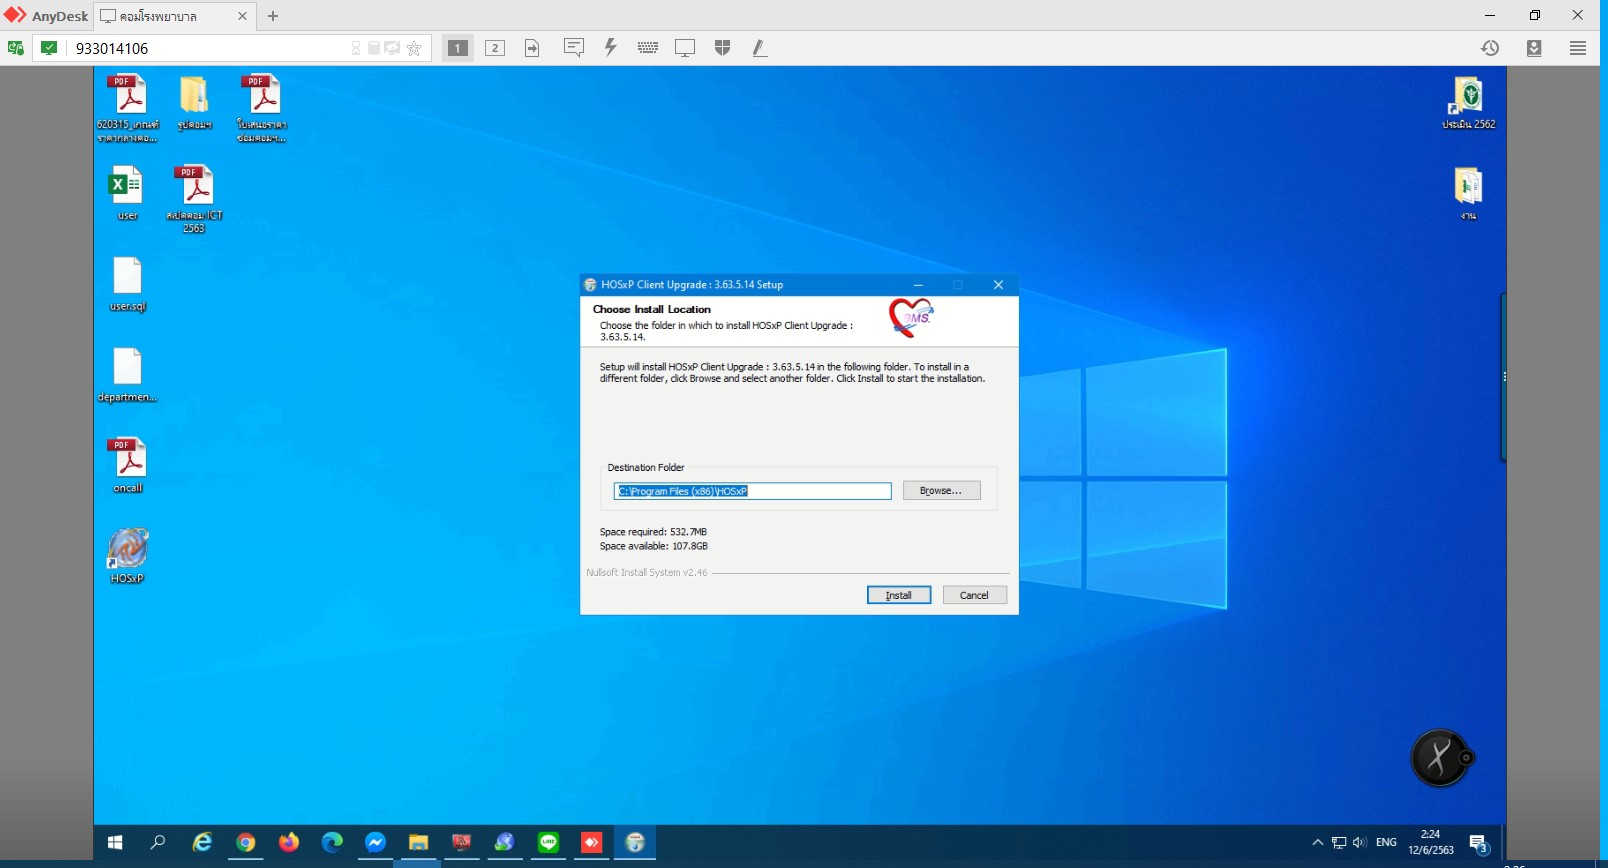Select the yellow folder on desktop
Image resolution: width=1608 pixels, height=868 pixels.
click(194, 102)
